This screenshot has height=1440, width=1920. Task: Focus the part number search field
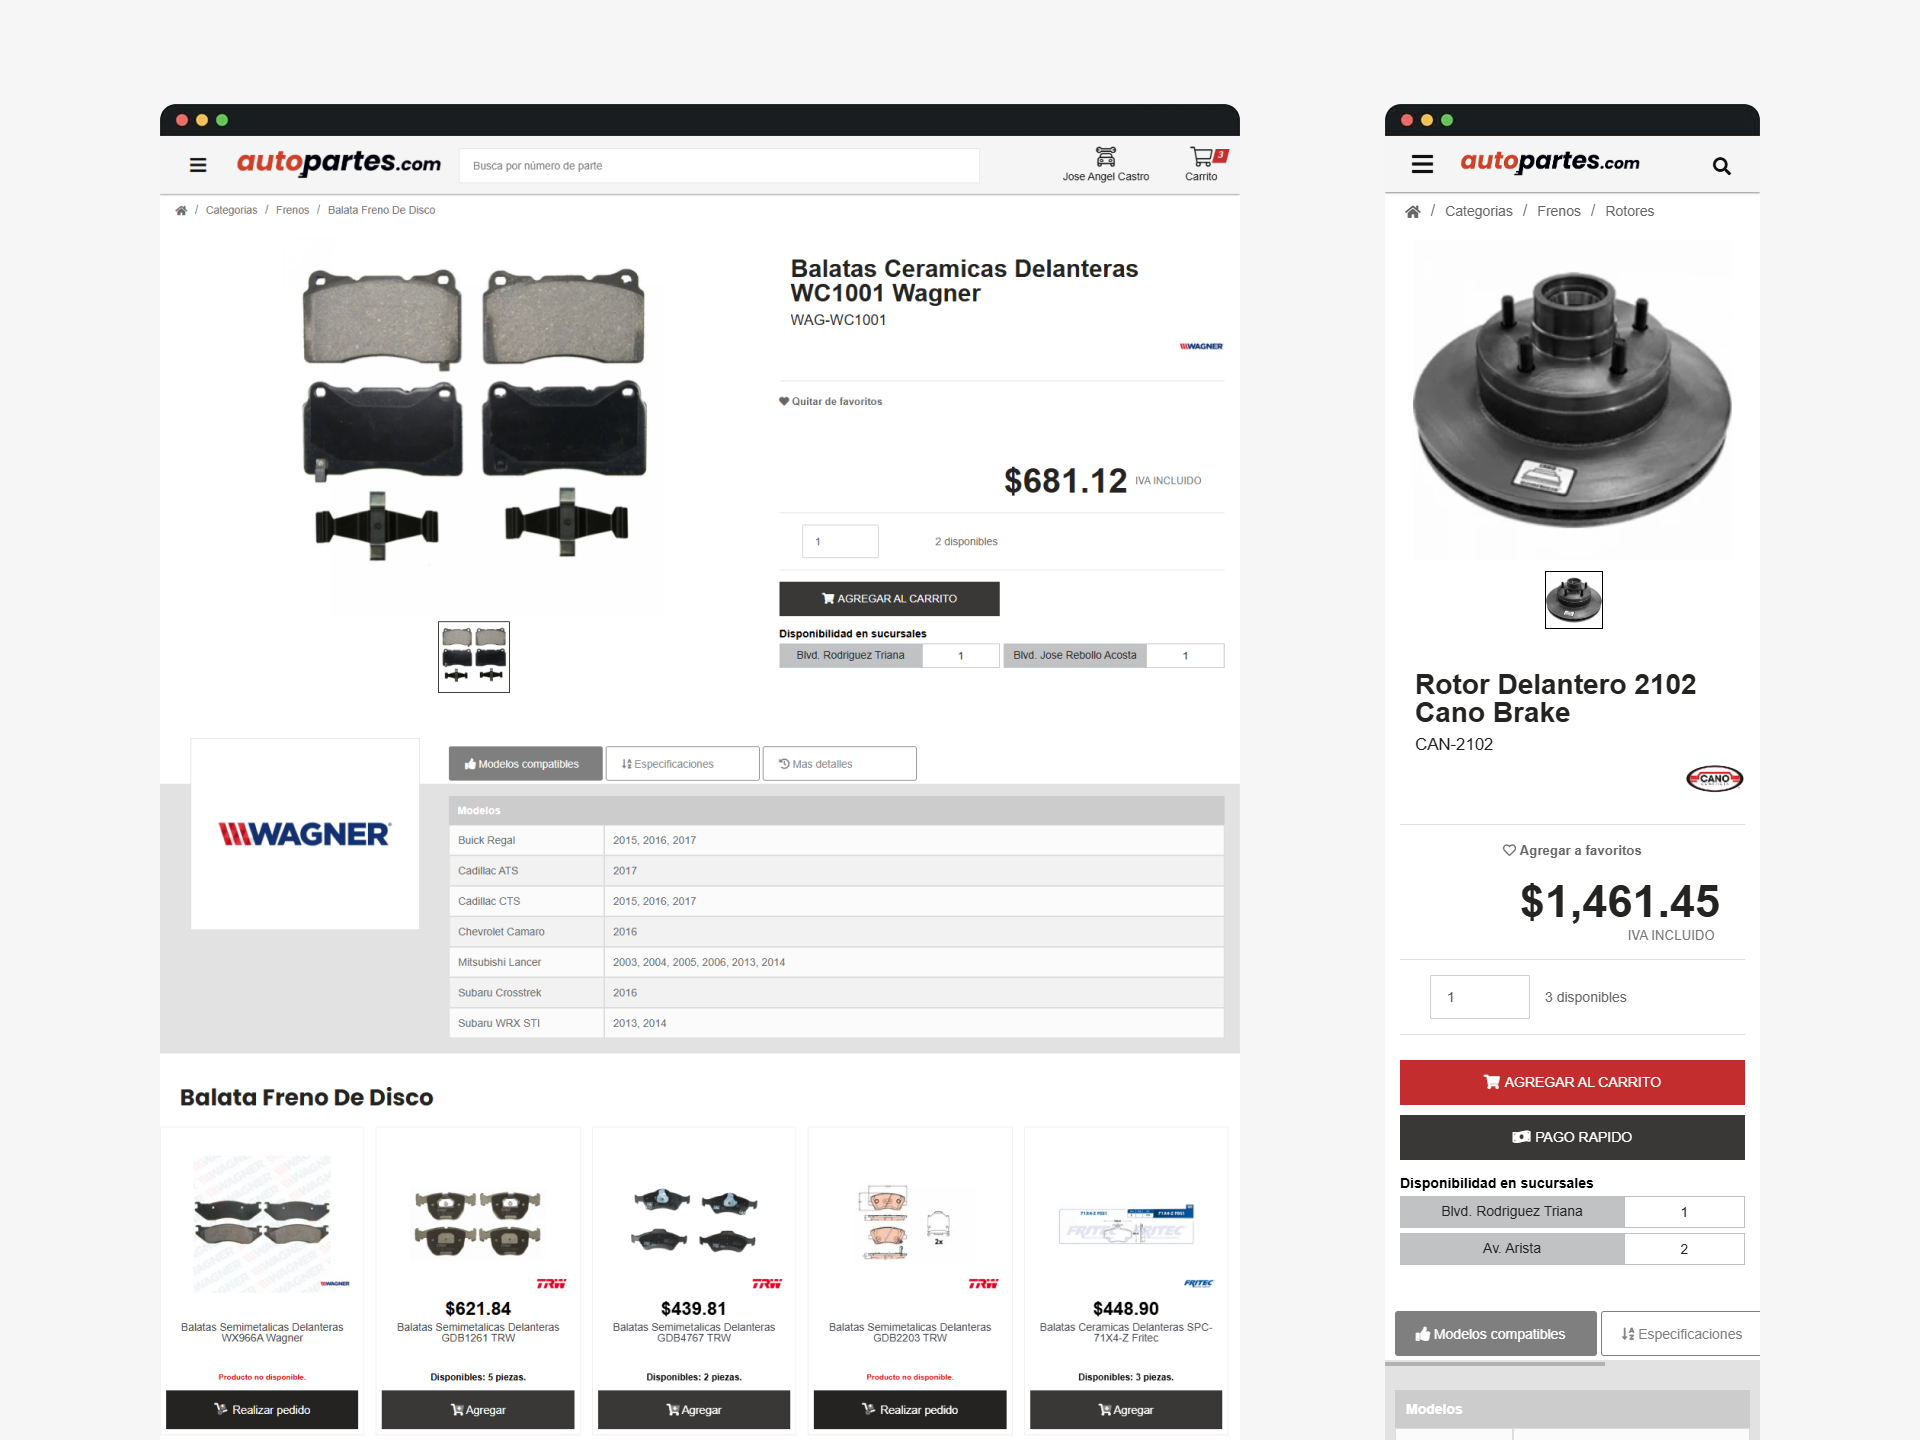click(x=718, y=166)
